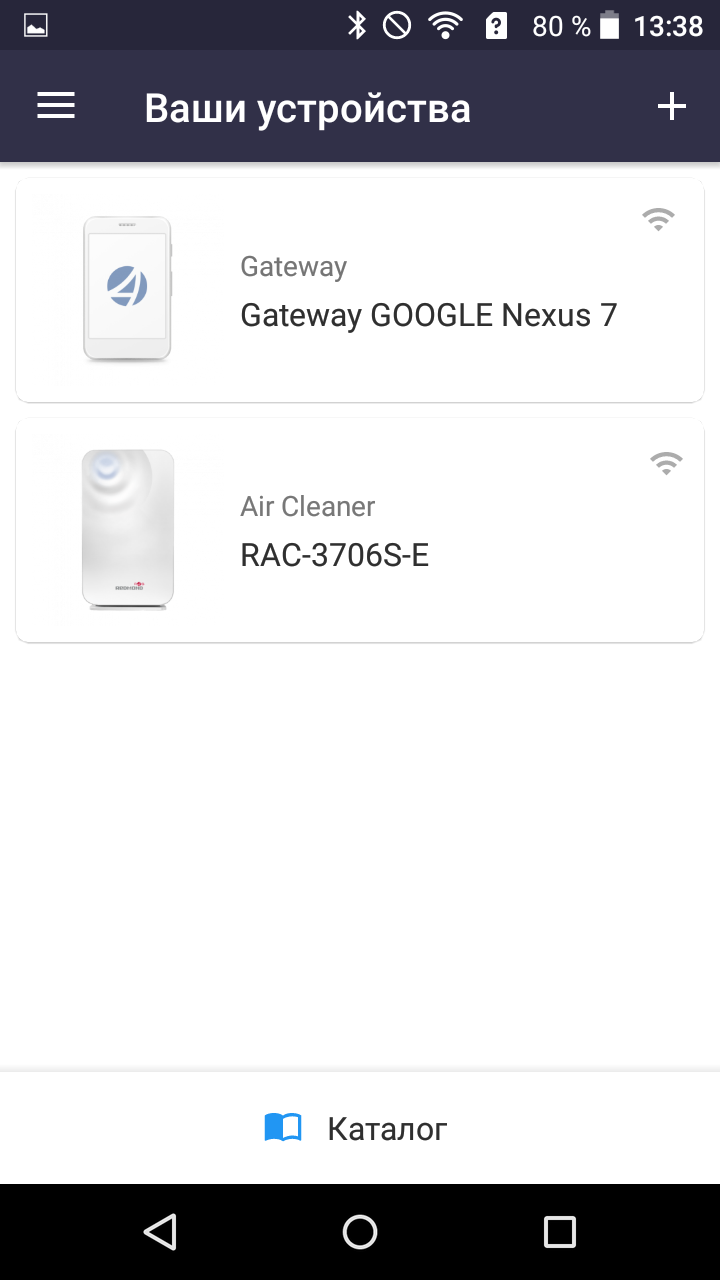Tap Wi-Fi signal icon on Gateway card
Image resolution: width=720 pixels, height=1280 pixels.
point(658,219)
